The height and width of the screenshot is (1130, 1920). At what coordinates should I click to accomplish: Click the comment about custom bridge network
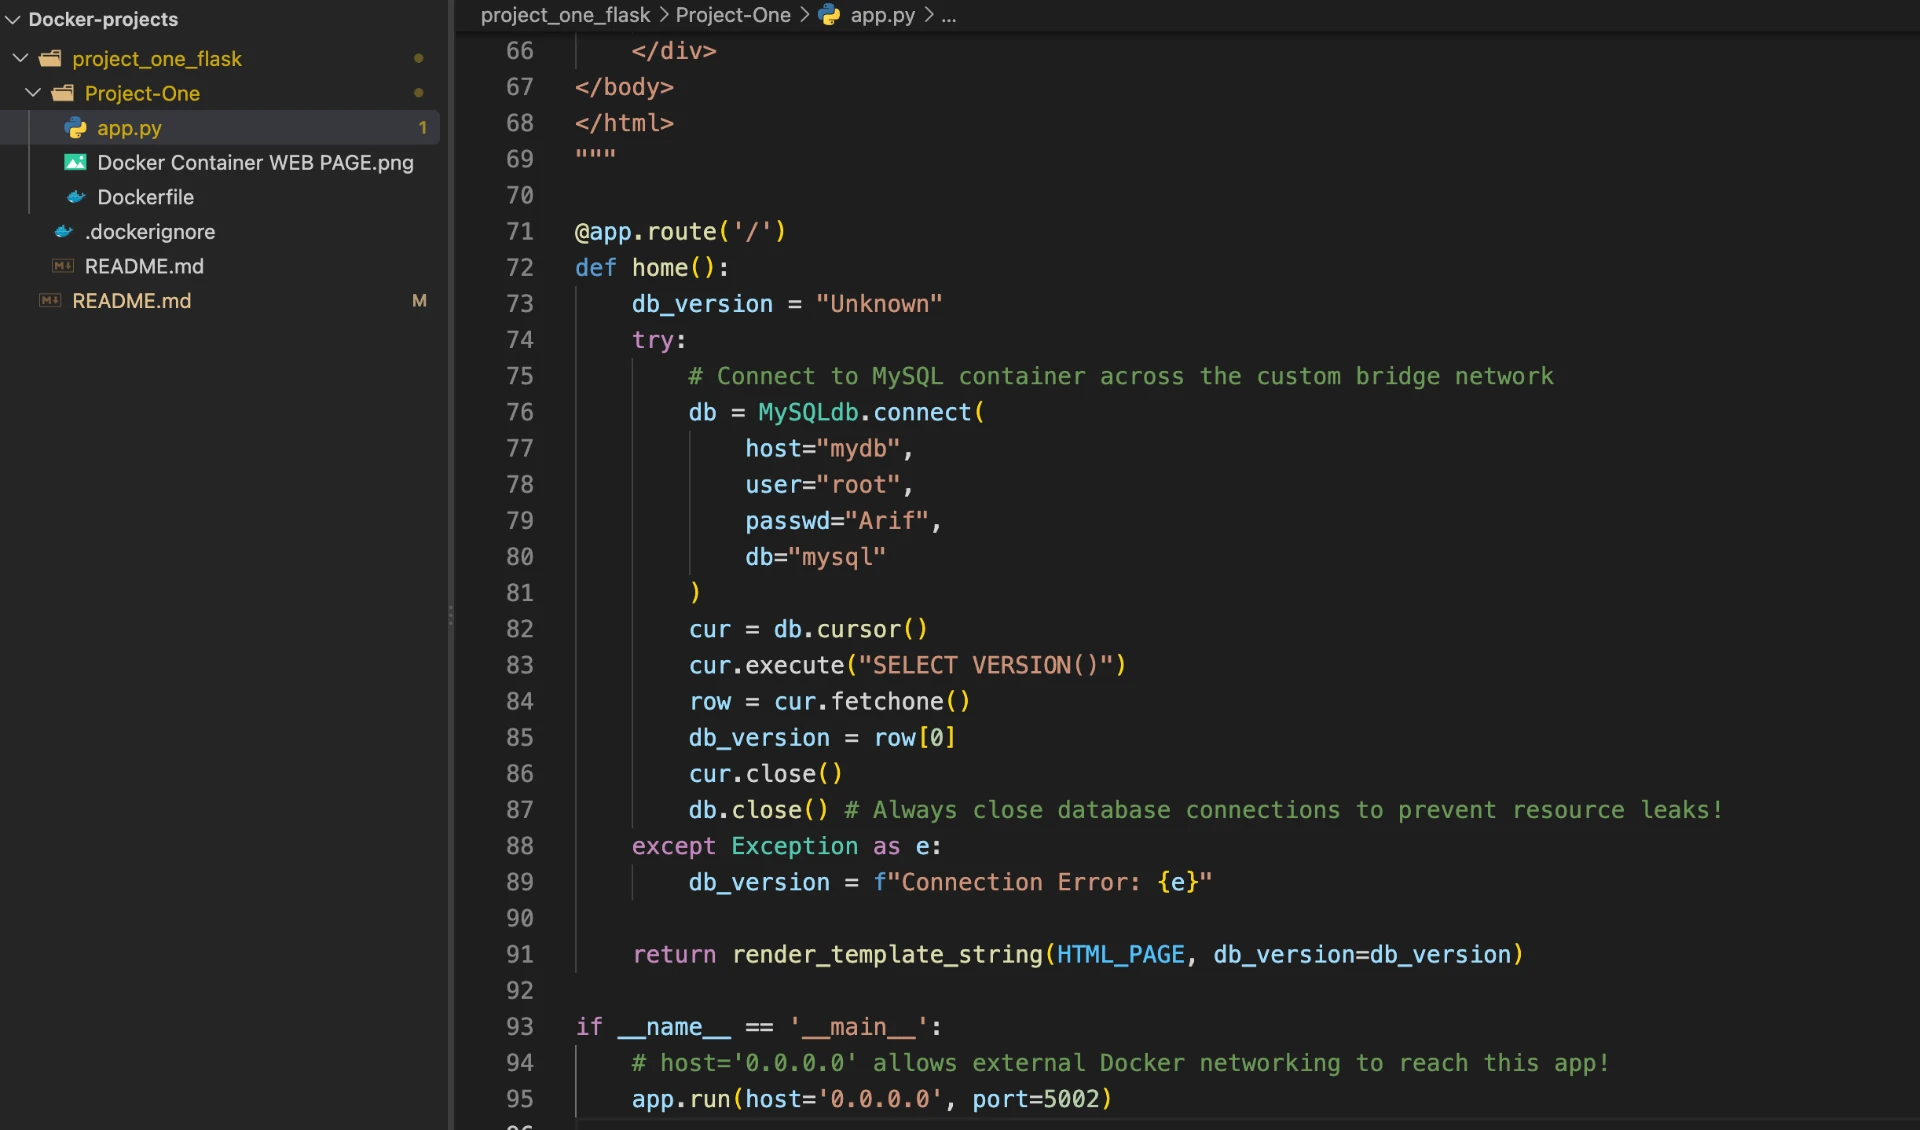1120,376
